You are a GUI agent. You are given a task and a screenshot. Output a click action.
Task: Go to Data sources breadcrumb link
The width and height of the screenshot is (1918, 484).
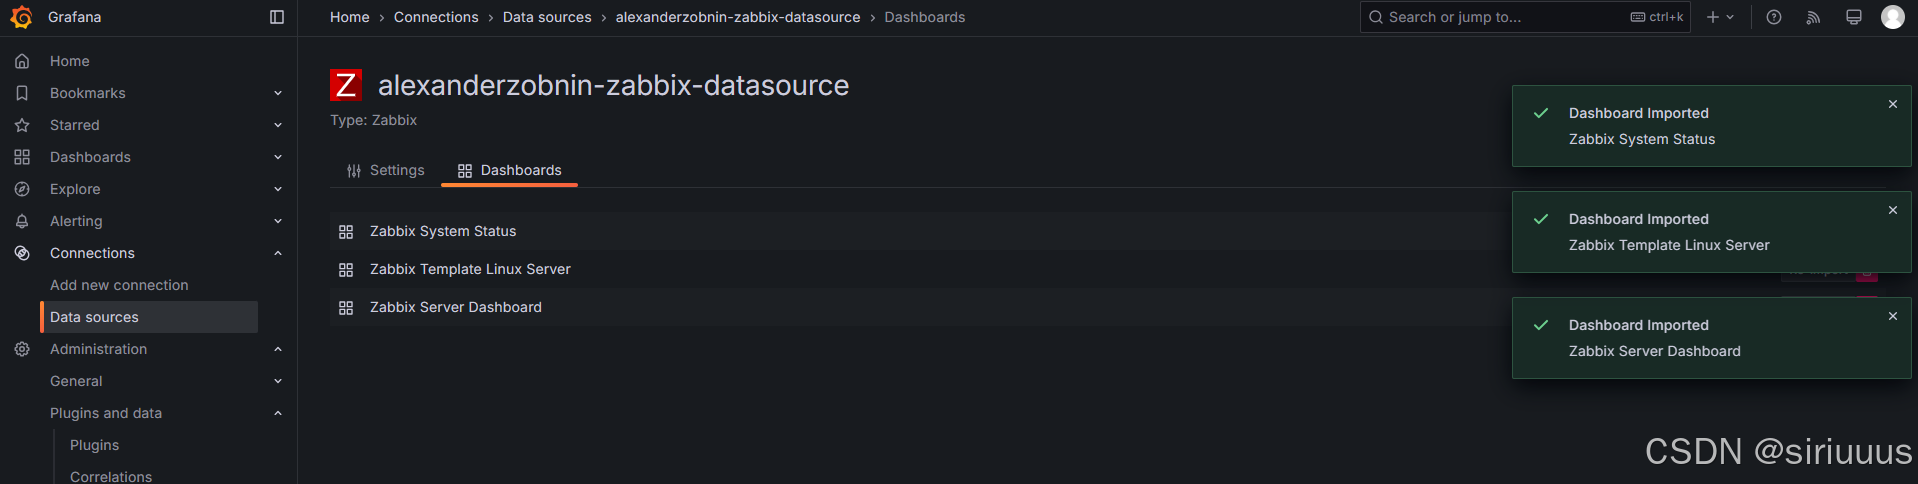pos(547,17)
